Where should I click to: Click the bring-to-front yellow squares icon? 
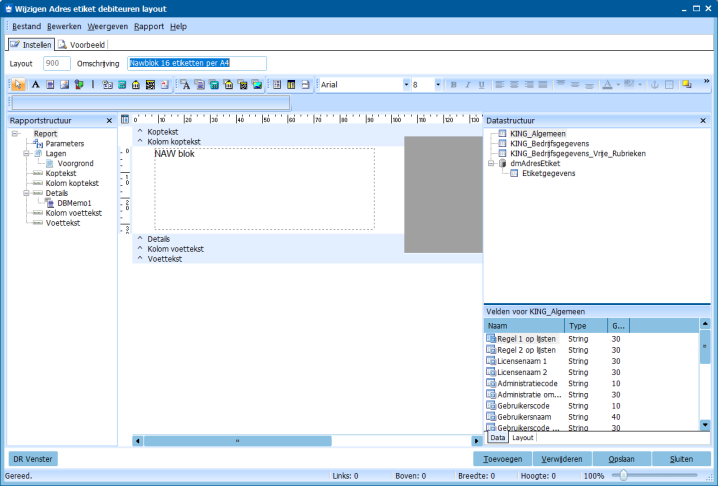[687, 85]
